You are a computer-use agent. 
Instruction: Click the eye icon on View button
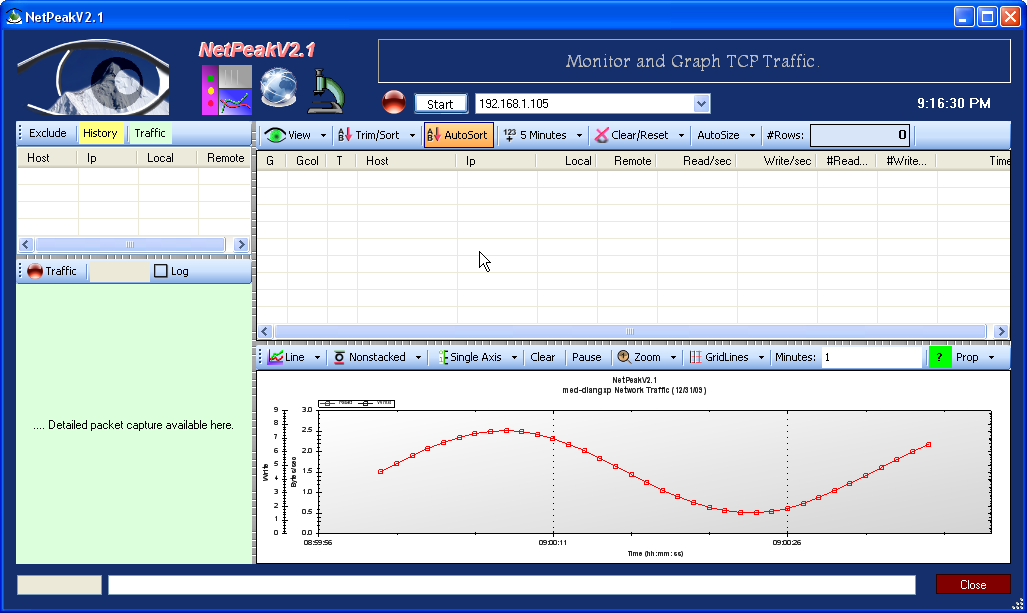275,135
